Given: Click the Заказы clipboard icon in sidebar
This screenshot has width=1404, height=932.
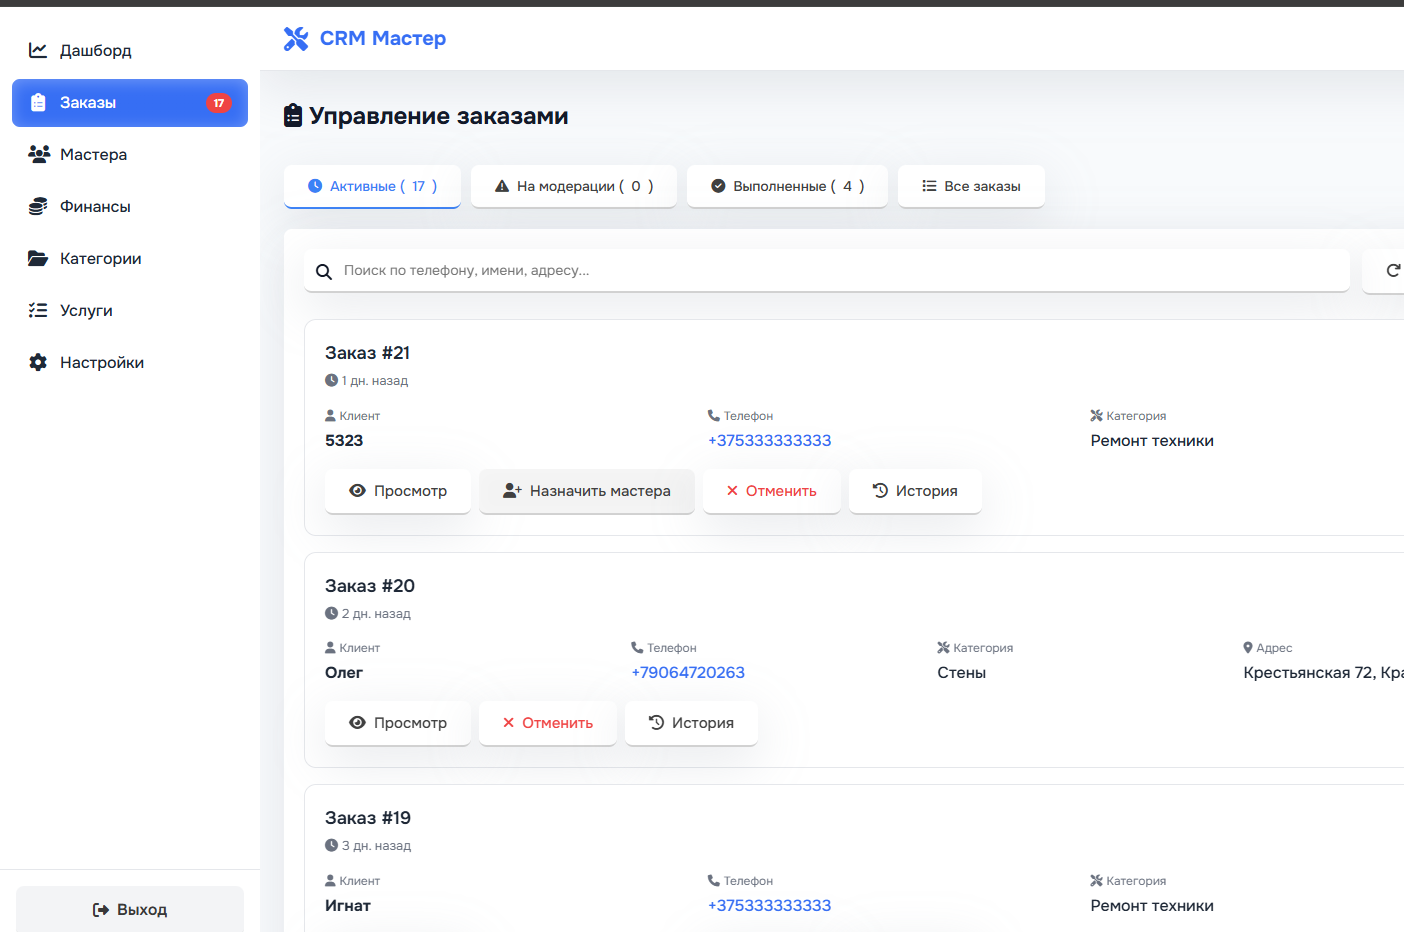Looking at the screenshot, I should [x=38, y=102].
